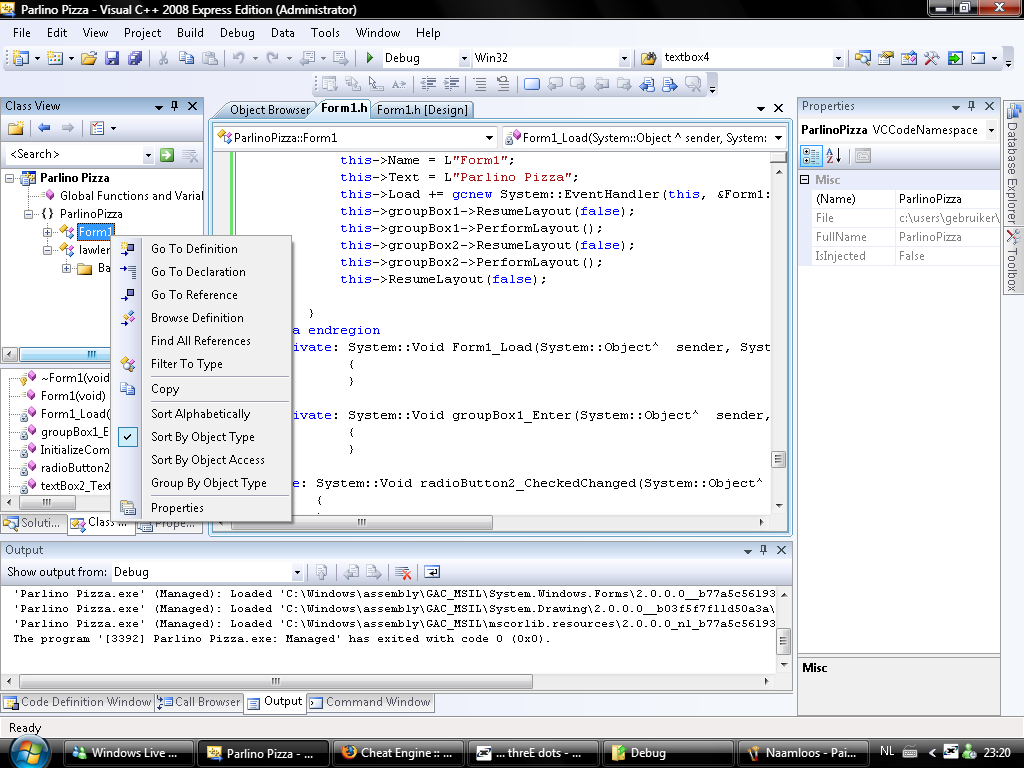Toggle Sort By Object Type checked option
Viewport: 1024px width, 768px height.
click(202, 437)
